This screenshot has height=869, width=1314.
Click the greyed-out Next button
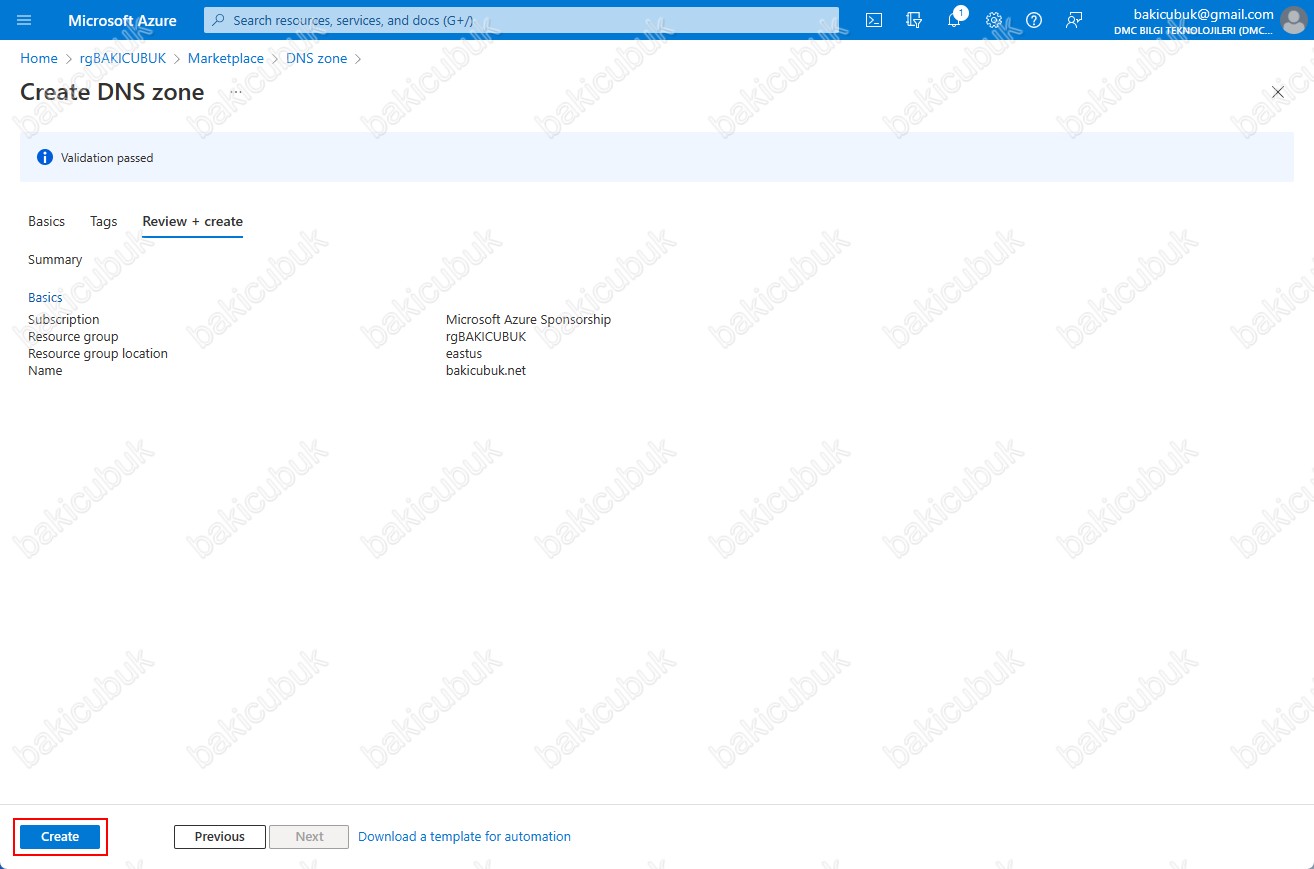[310, 837]
